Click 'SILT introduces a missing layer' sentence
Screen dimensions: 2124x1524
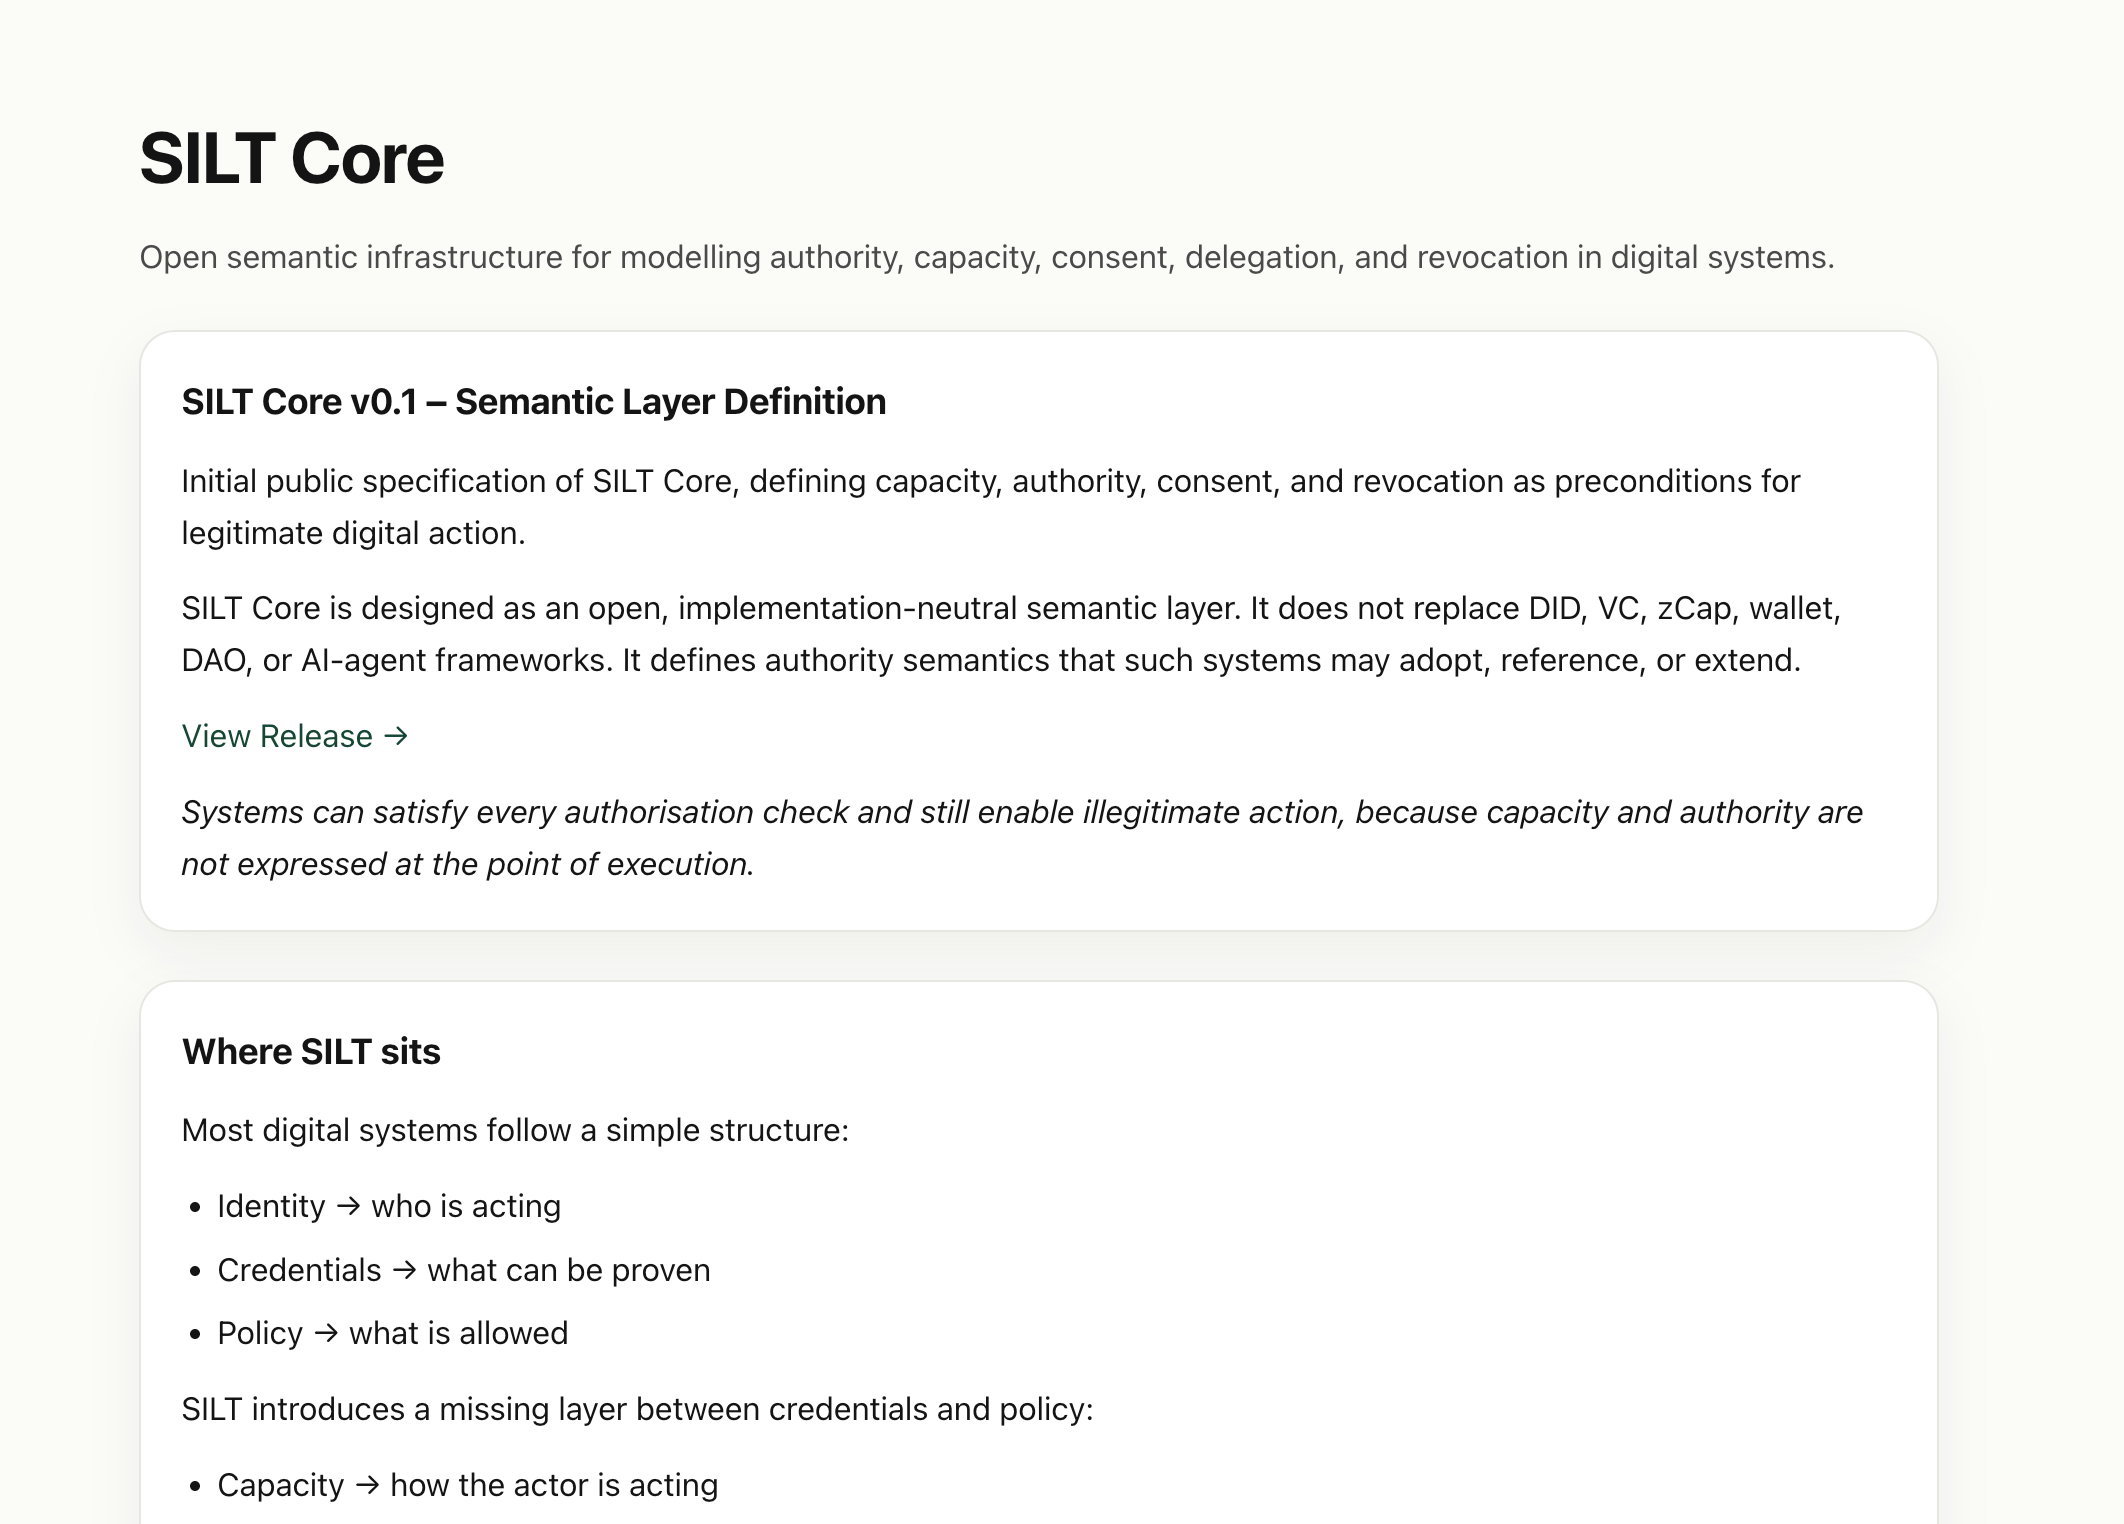click(x=638, y=1409)
